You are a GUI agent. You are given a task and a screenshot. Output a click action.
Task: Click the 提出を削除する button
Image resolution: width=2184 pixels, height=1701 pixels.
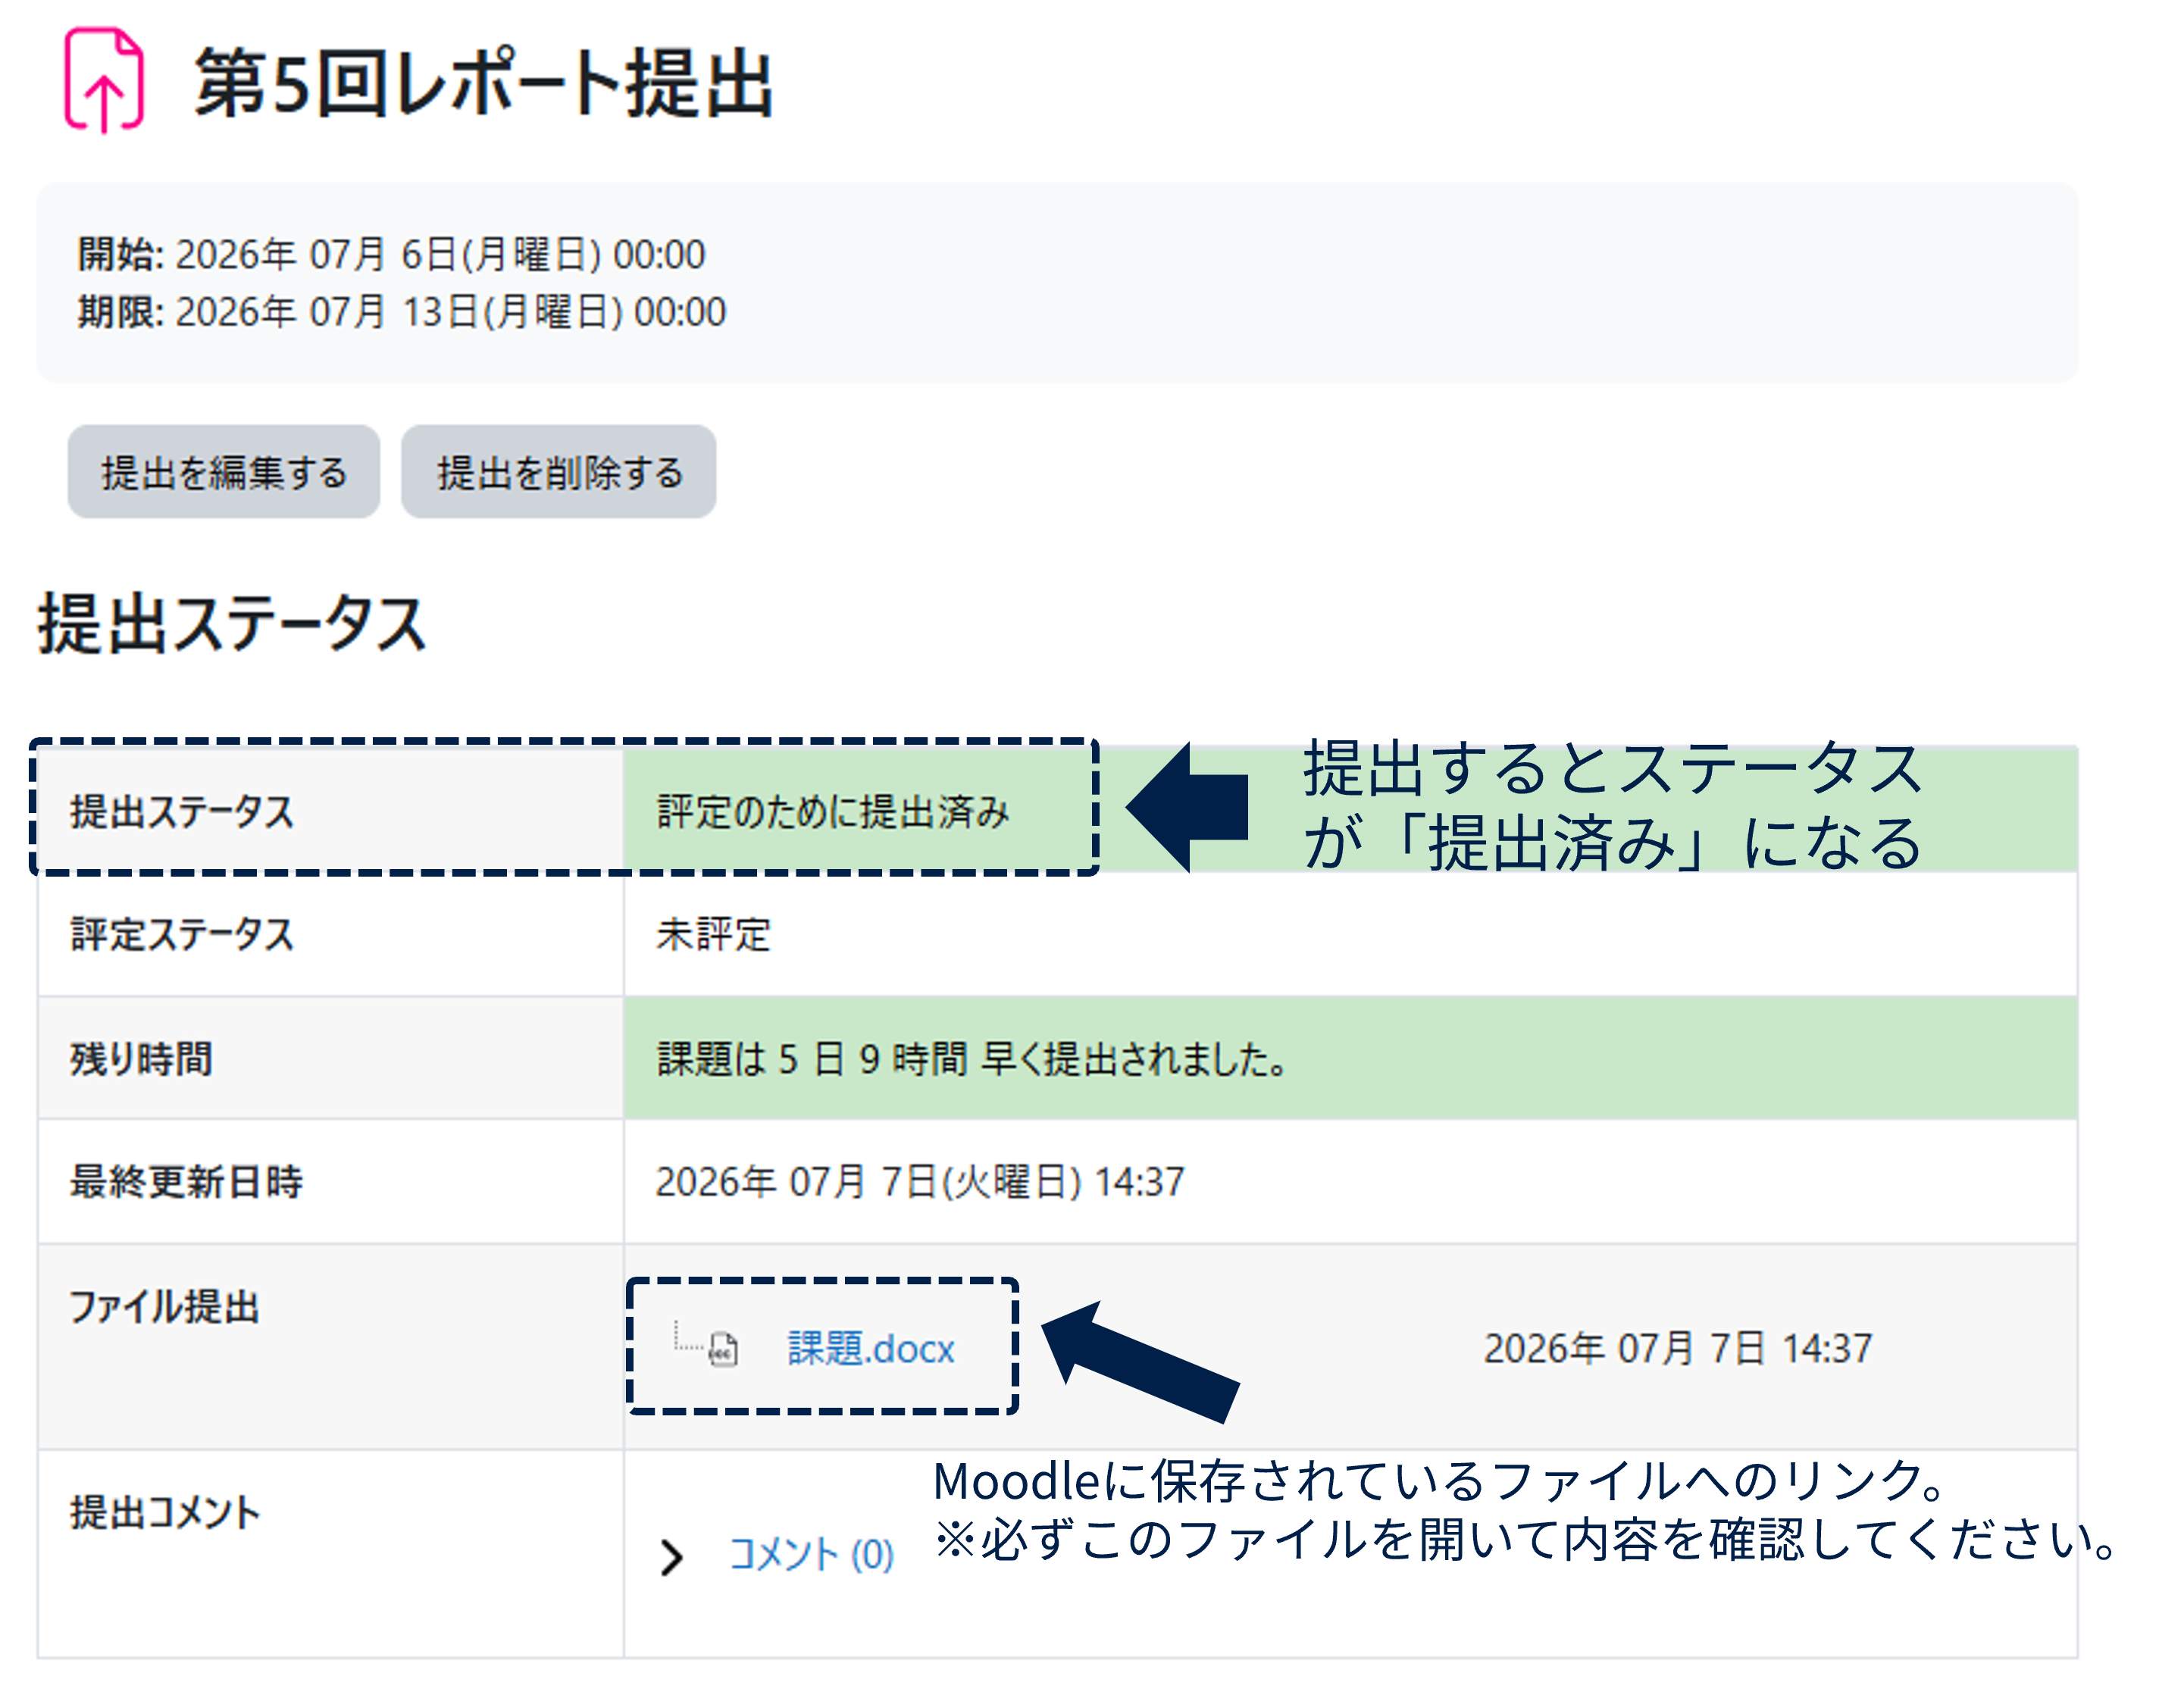point(559,472)
